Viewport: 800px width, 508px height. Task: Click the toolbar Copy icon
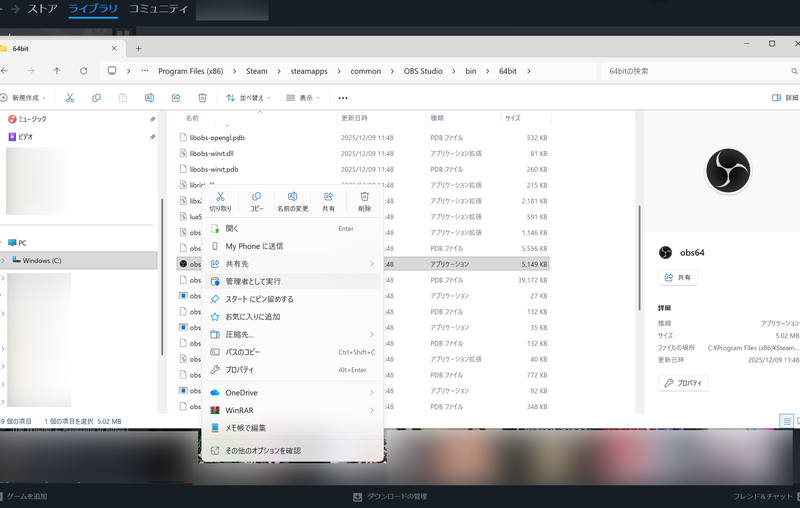coord(96,98)
